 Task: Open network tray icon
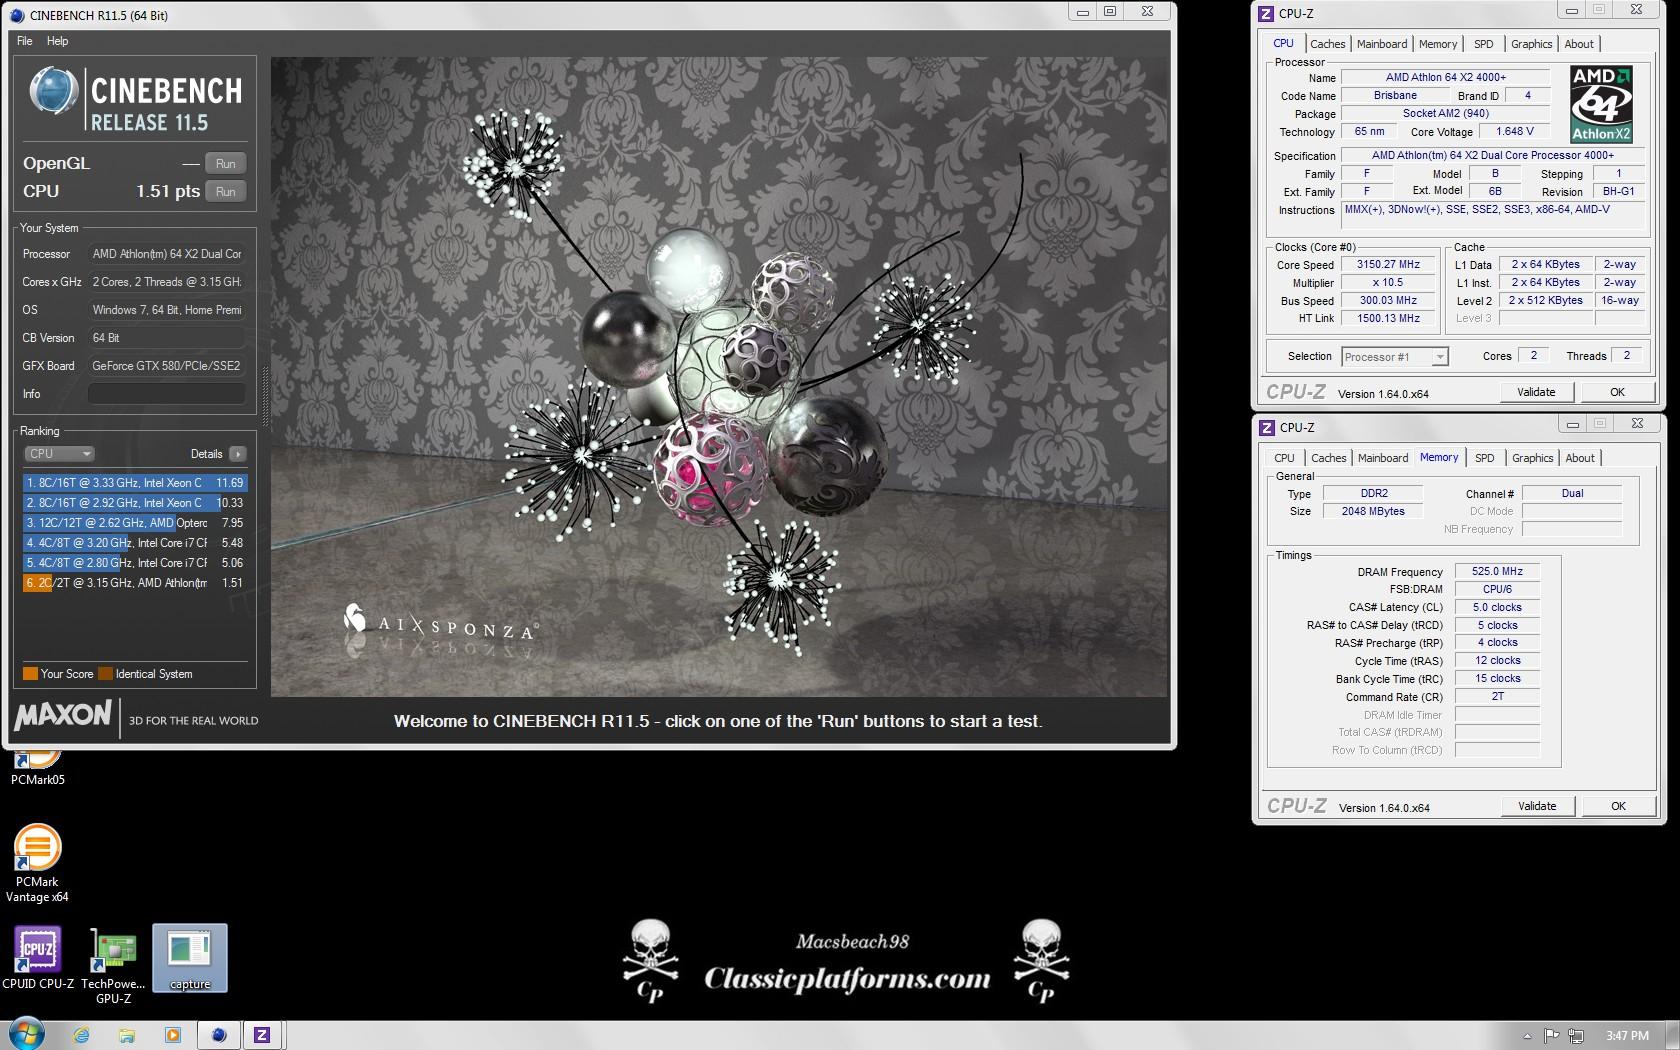[1576, 1036]
